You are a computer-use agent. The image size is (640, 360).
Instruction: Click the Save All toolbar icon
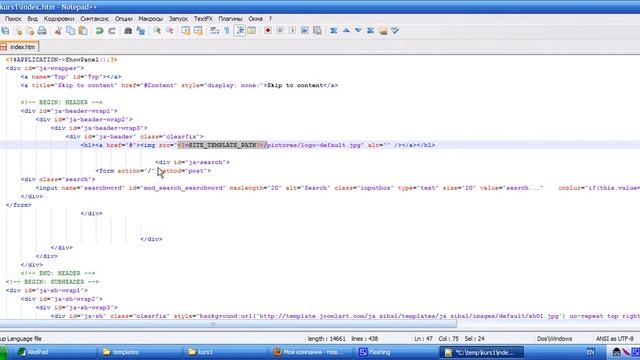point(5,31)
